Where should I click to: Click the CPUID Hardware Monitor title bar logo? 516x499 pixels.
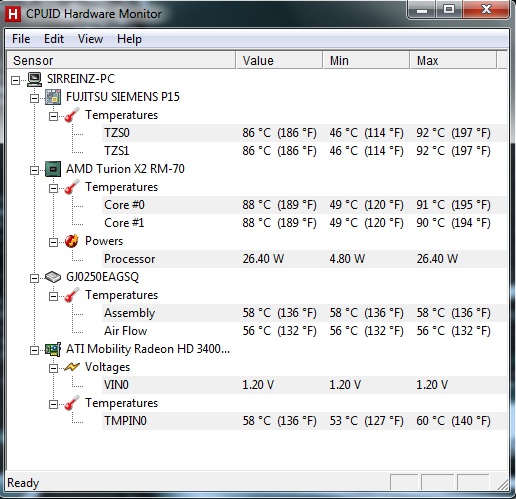[13, 14]
